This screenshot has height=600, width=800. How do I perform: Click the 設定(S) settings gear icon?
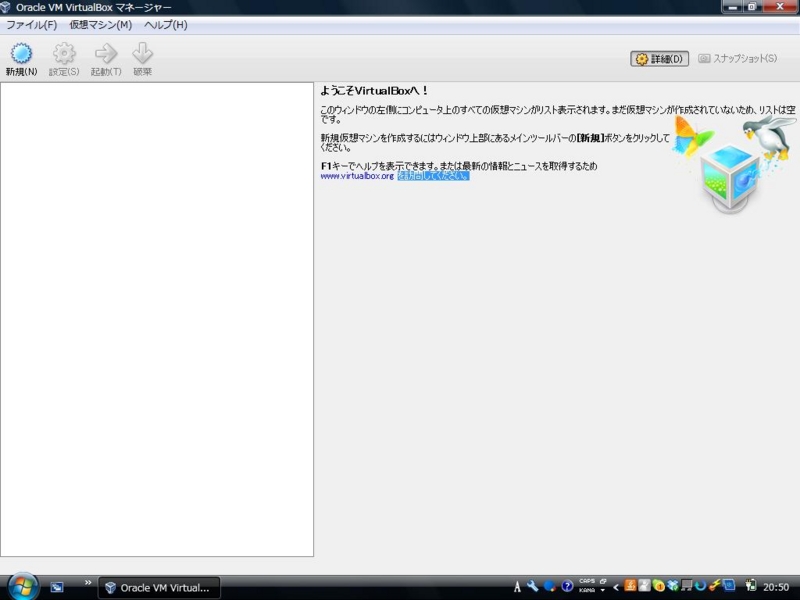(x=64, y=53)
